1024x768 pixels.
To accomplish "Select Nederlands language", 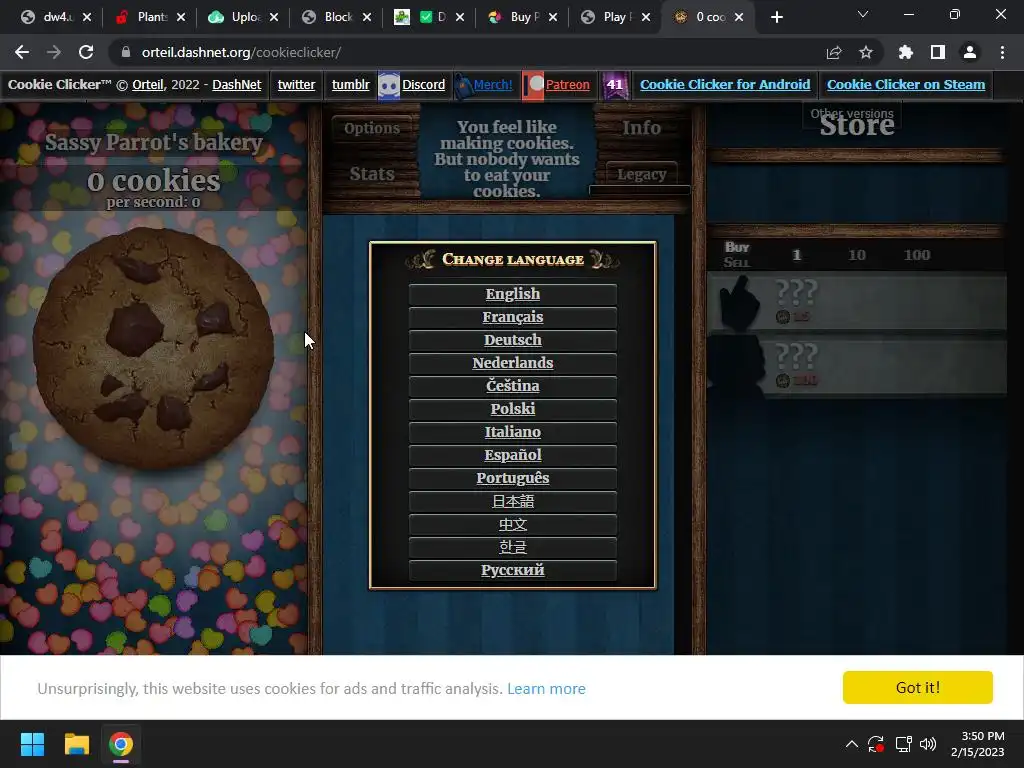I will [x=513, y=362].
